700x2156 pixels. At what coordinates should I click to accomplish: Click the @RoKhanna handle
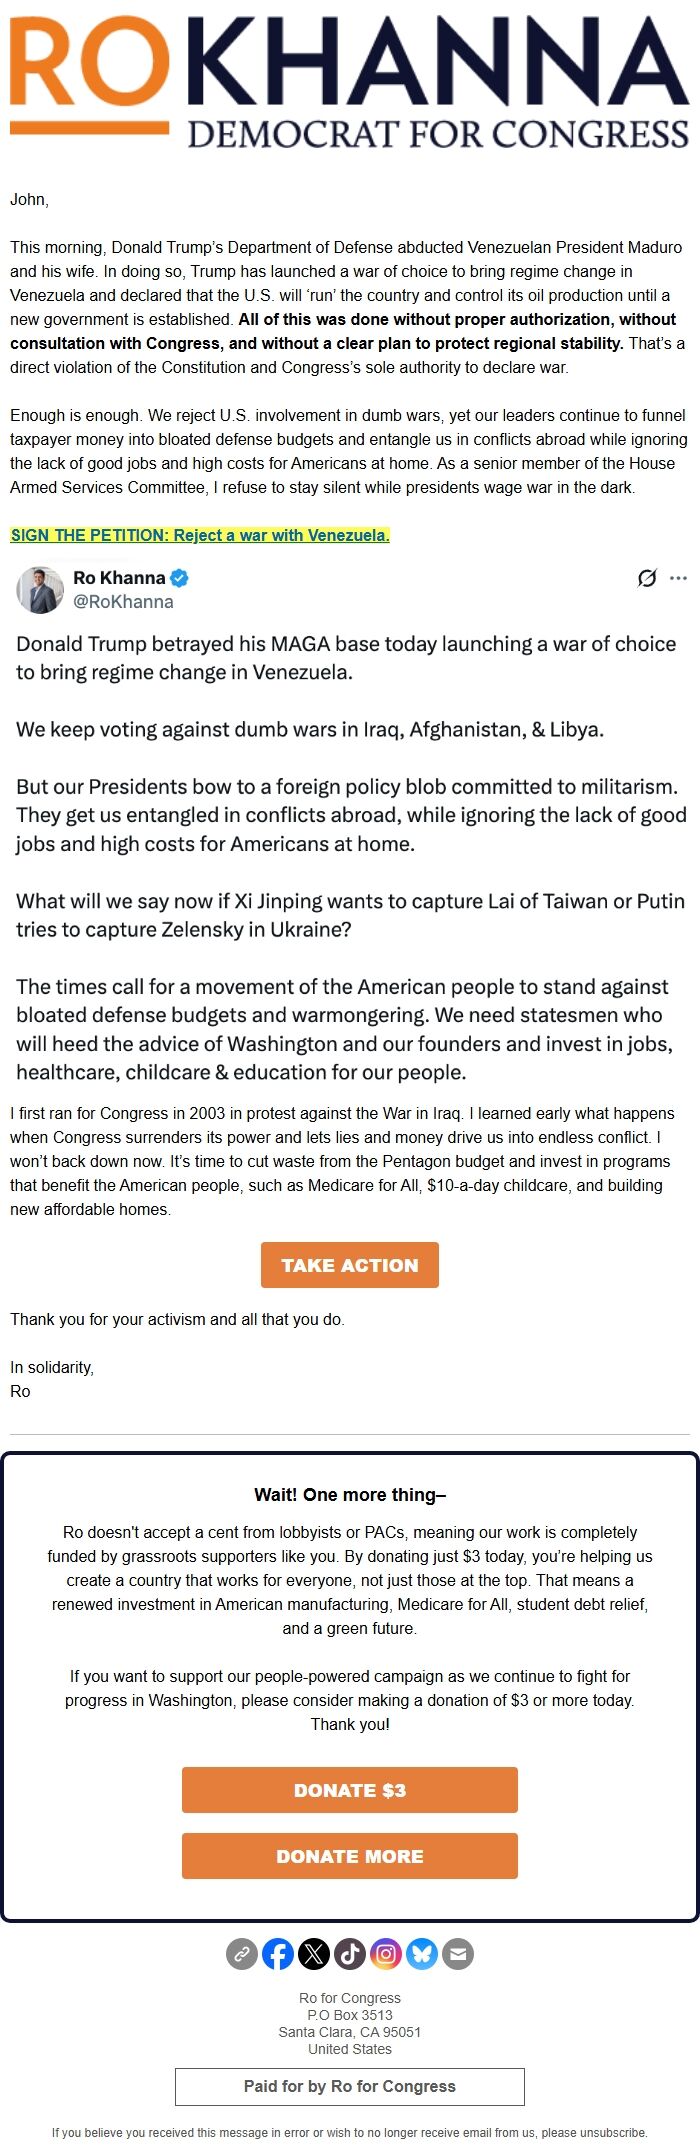(x=122, y=602)
